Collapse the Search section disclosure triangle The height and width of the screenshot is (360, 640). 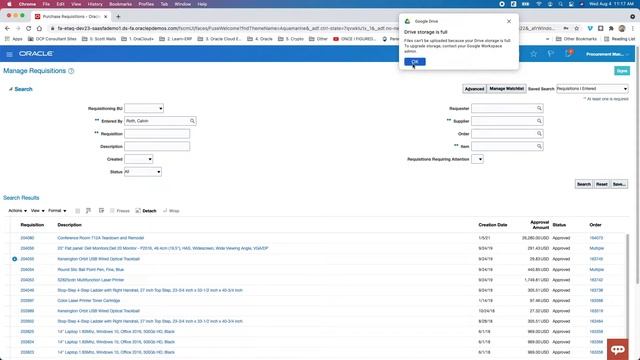[x=11, y=89]
